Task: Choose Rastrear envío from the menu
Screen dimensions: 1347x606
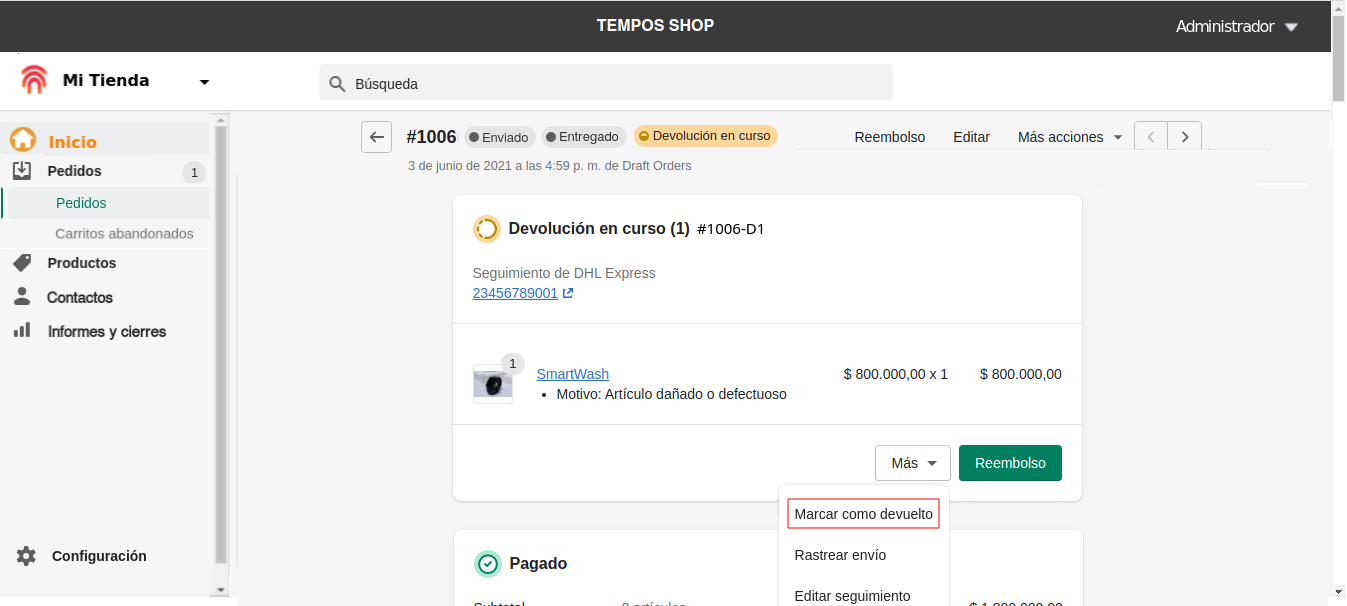Action: (x=840, y=555)
